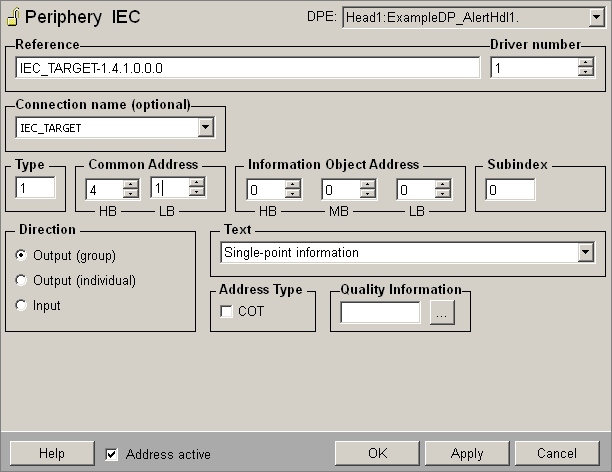This screenshot has width=612, height=472.
Task: Choose Input as the direction
Action: point(22,305)
